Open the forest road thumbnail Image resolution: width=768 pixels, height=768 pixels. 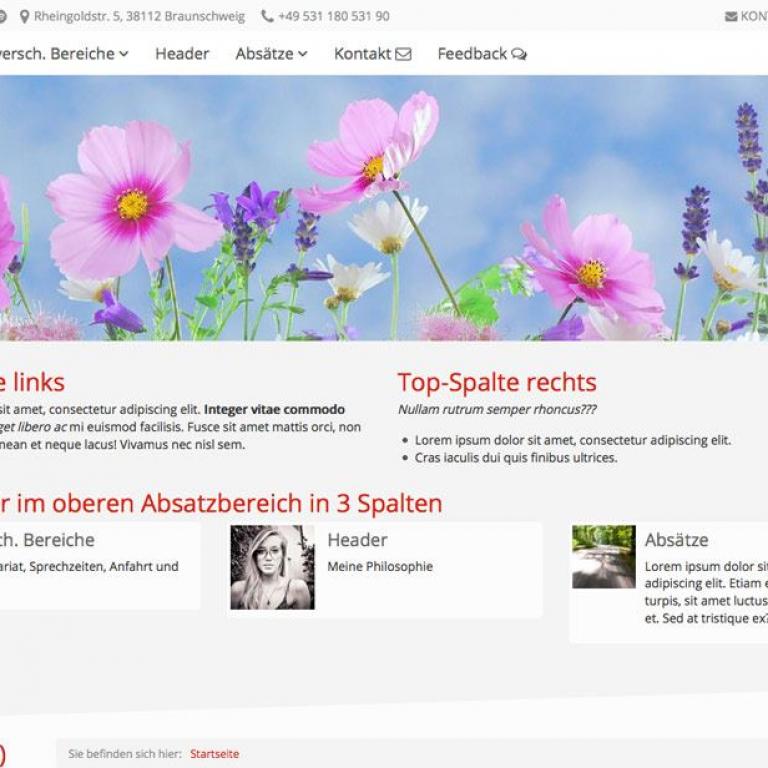(603, 557)
